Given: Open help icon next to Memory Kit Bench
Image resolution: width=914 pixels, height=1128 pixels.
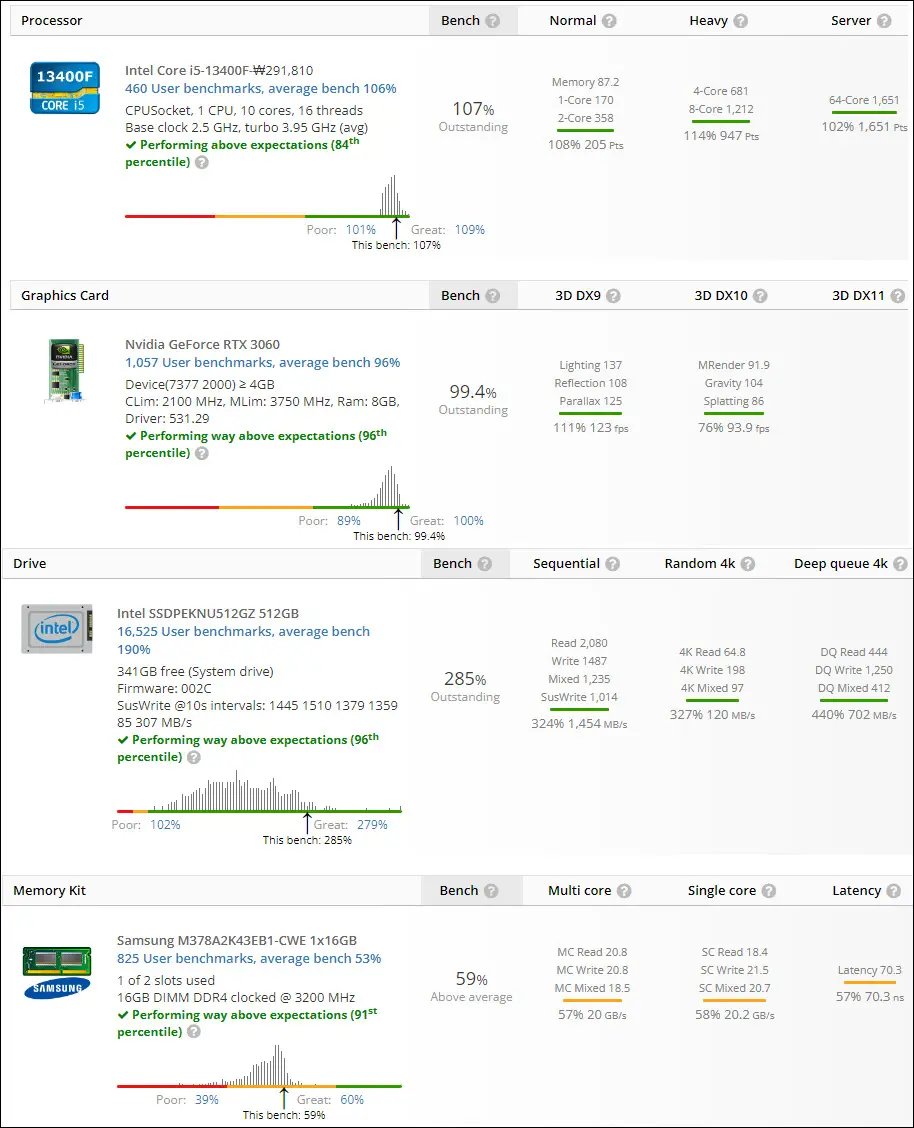Looking at the screenshot, I should coord(491,891).
